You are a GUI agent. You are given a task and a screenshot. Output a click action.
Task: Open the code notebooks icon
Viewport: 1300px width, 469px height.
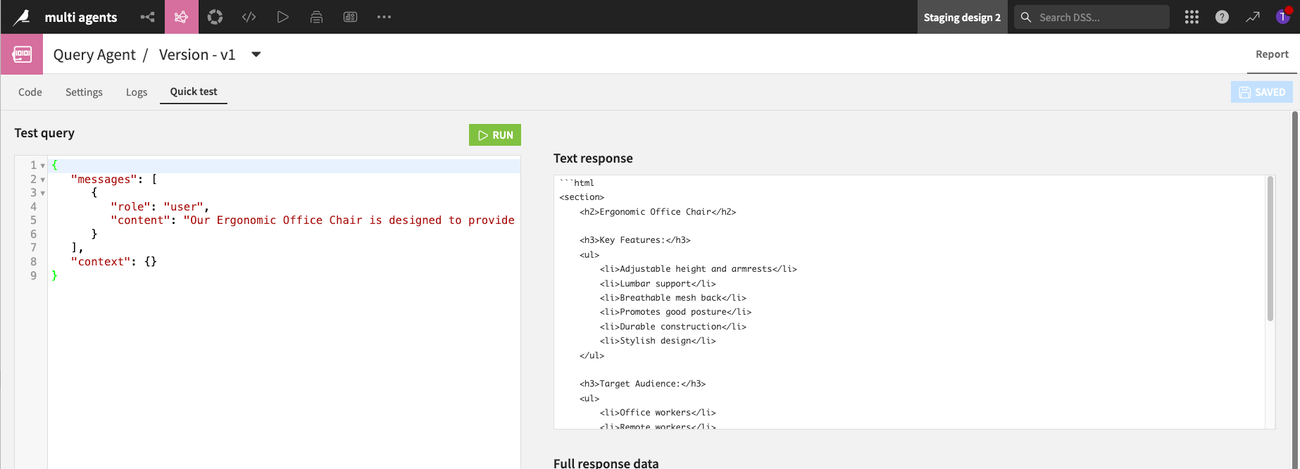(x=249, y=17)
